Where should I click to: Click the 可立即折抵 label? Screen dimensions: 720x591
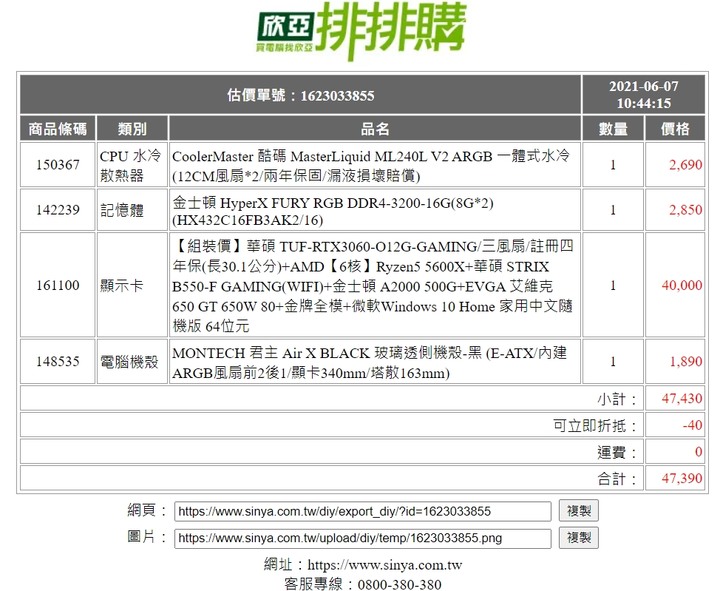coord(595,426)
